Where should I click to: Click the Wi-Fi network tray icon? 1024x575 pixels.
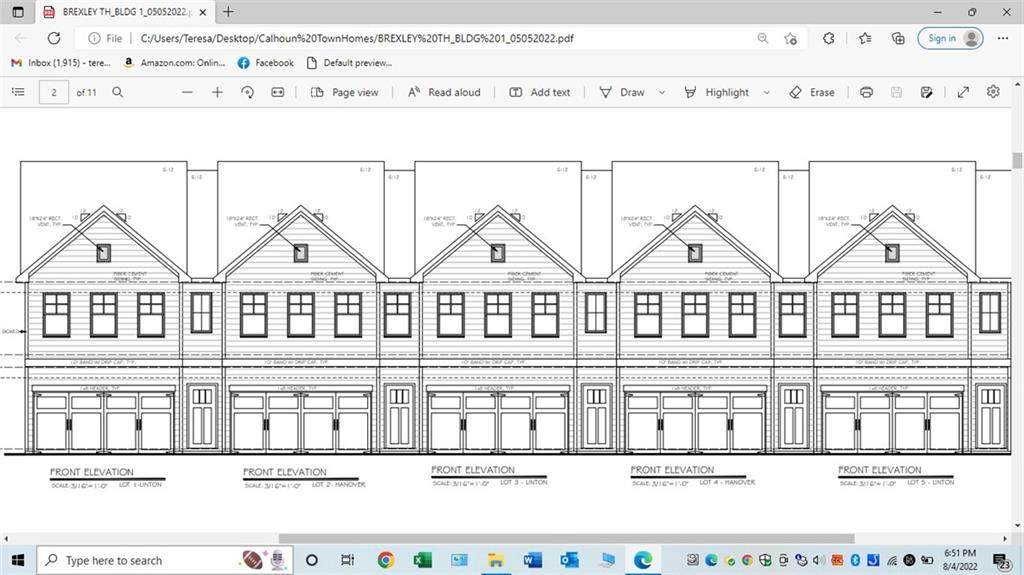coord(892,560)
